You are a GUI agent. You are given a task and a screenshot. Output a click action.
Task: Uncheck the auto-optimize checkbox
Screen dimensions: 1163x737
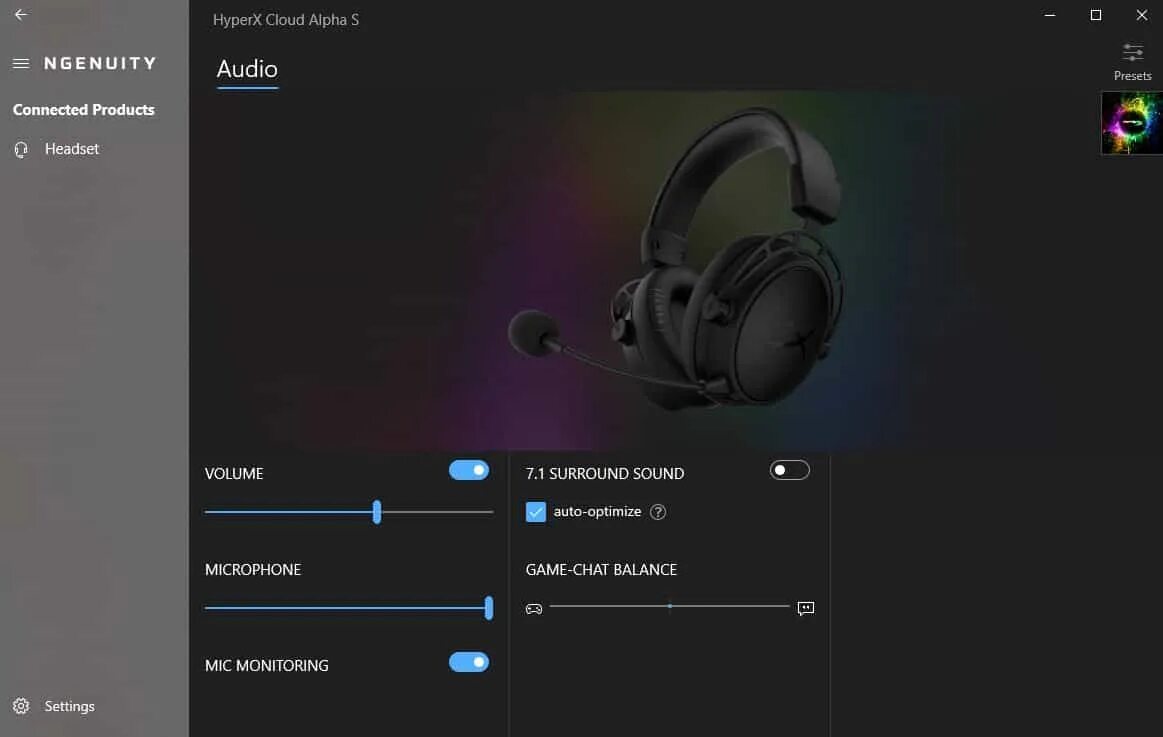(x=536, y=512)
